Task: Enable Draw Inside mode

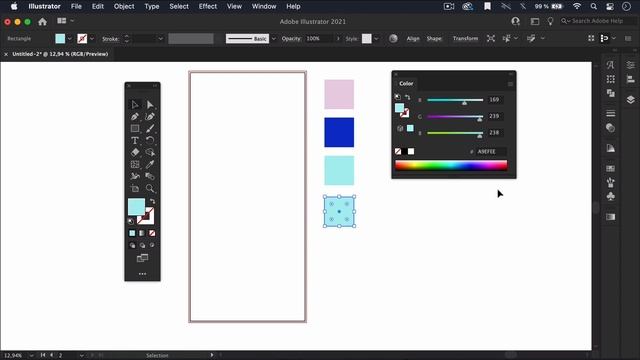Action: [152, 245]
